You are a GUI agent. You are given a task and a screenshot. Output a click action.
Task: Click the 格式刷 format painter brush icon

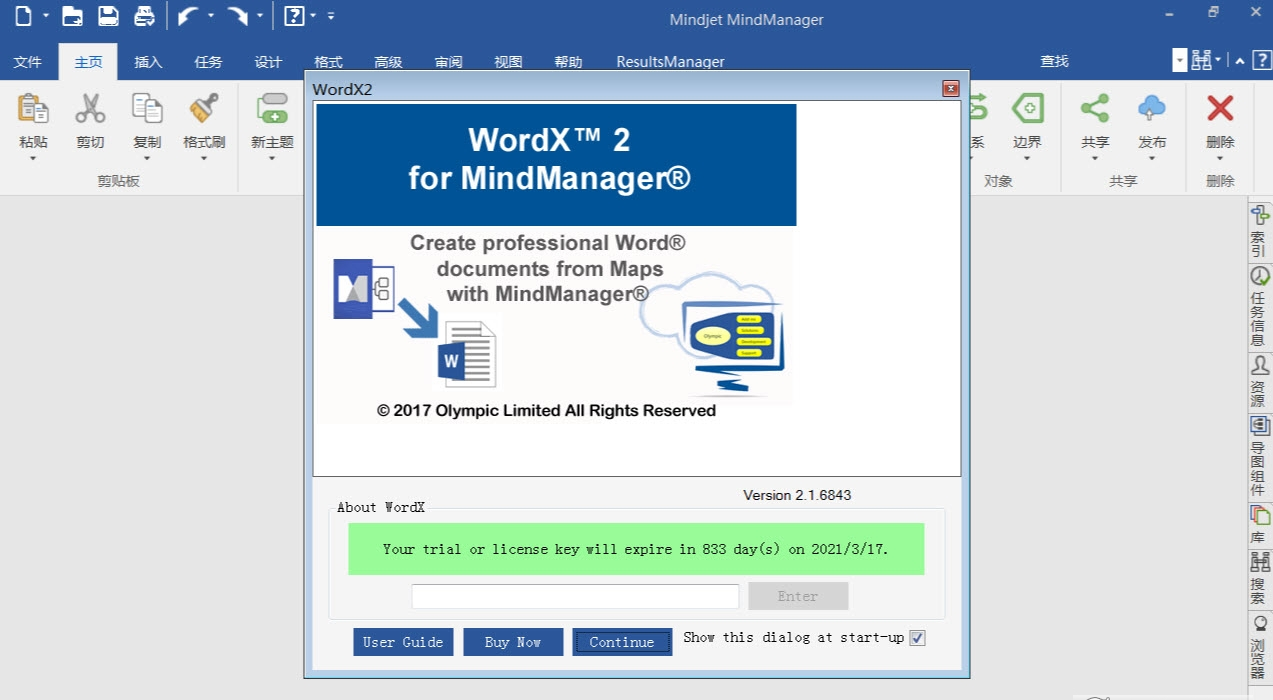204,108
